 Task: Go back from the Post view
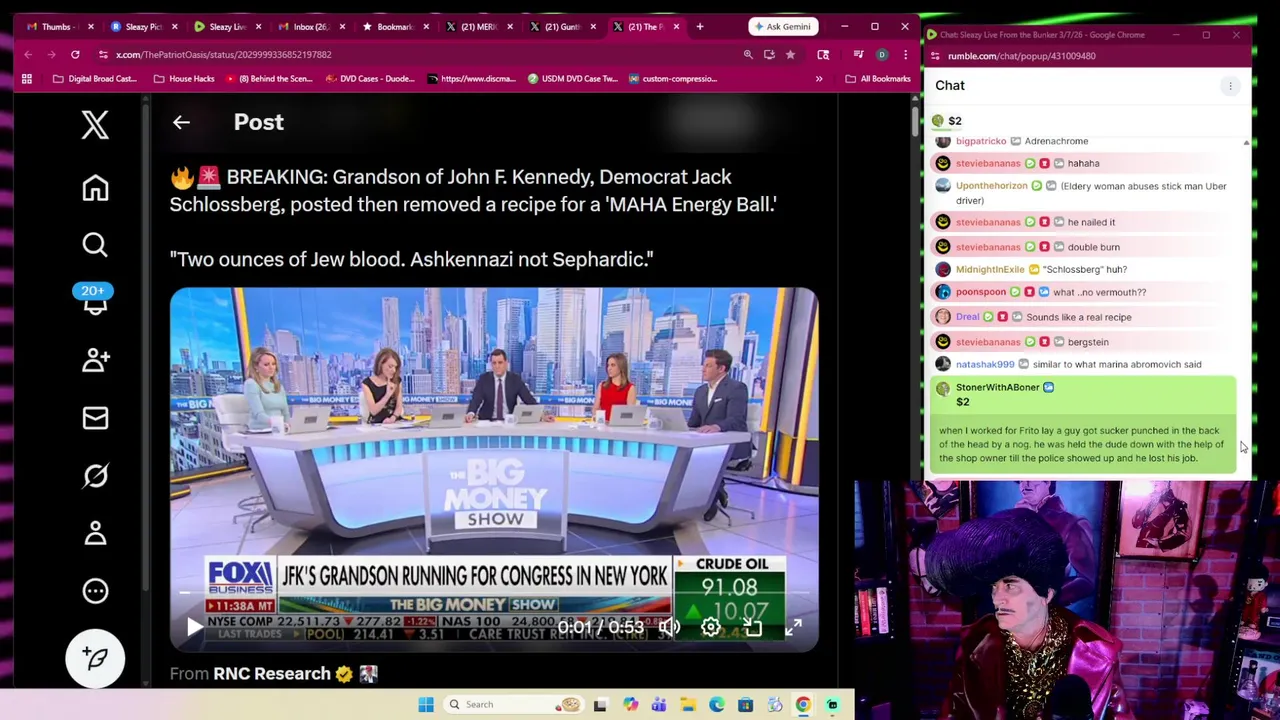pyautogui.click(x=181, y=122)
